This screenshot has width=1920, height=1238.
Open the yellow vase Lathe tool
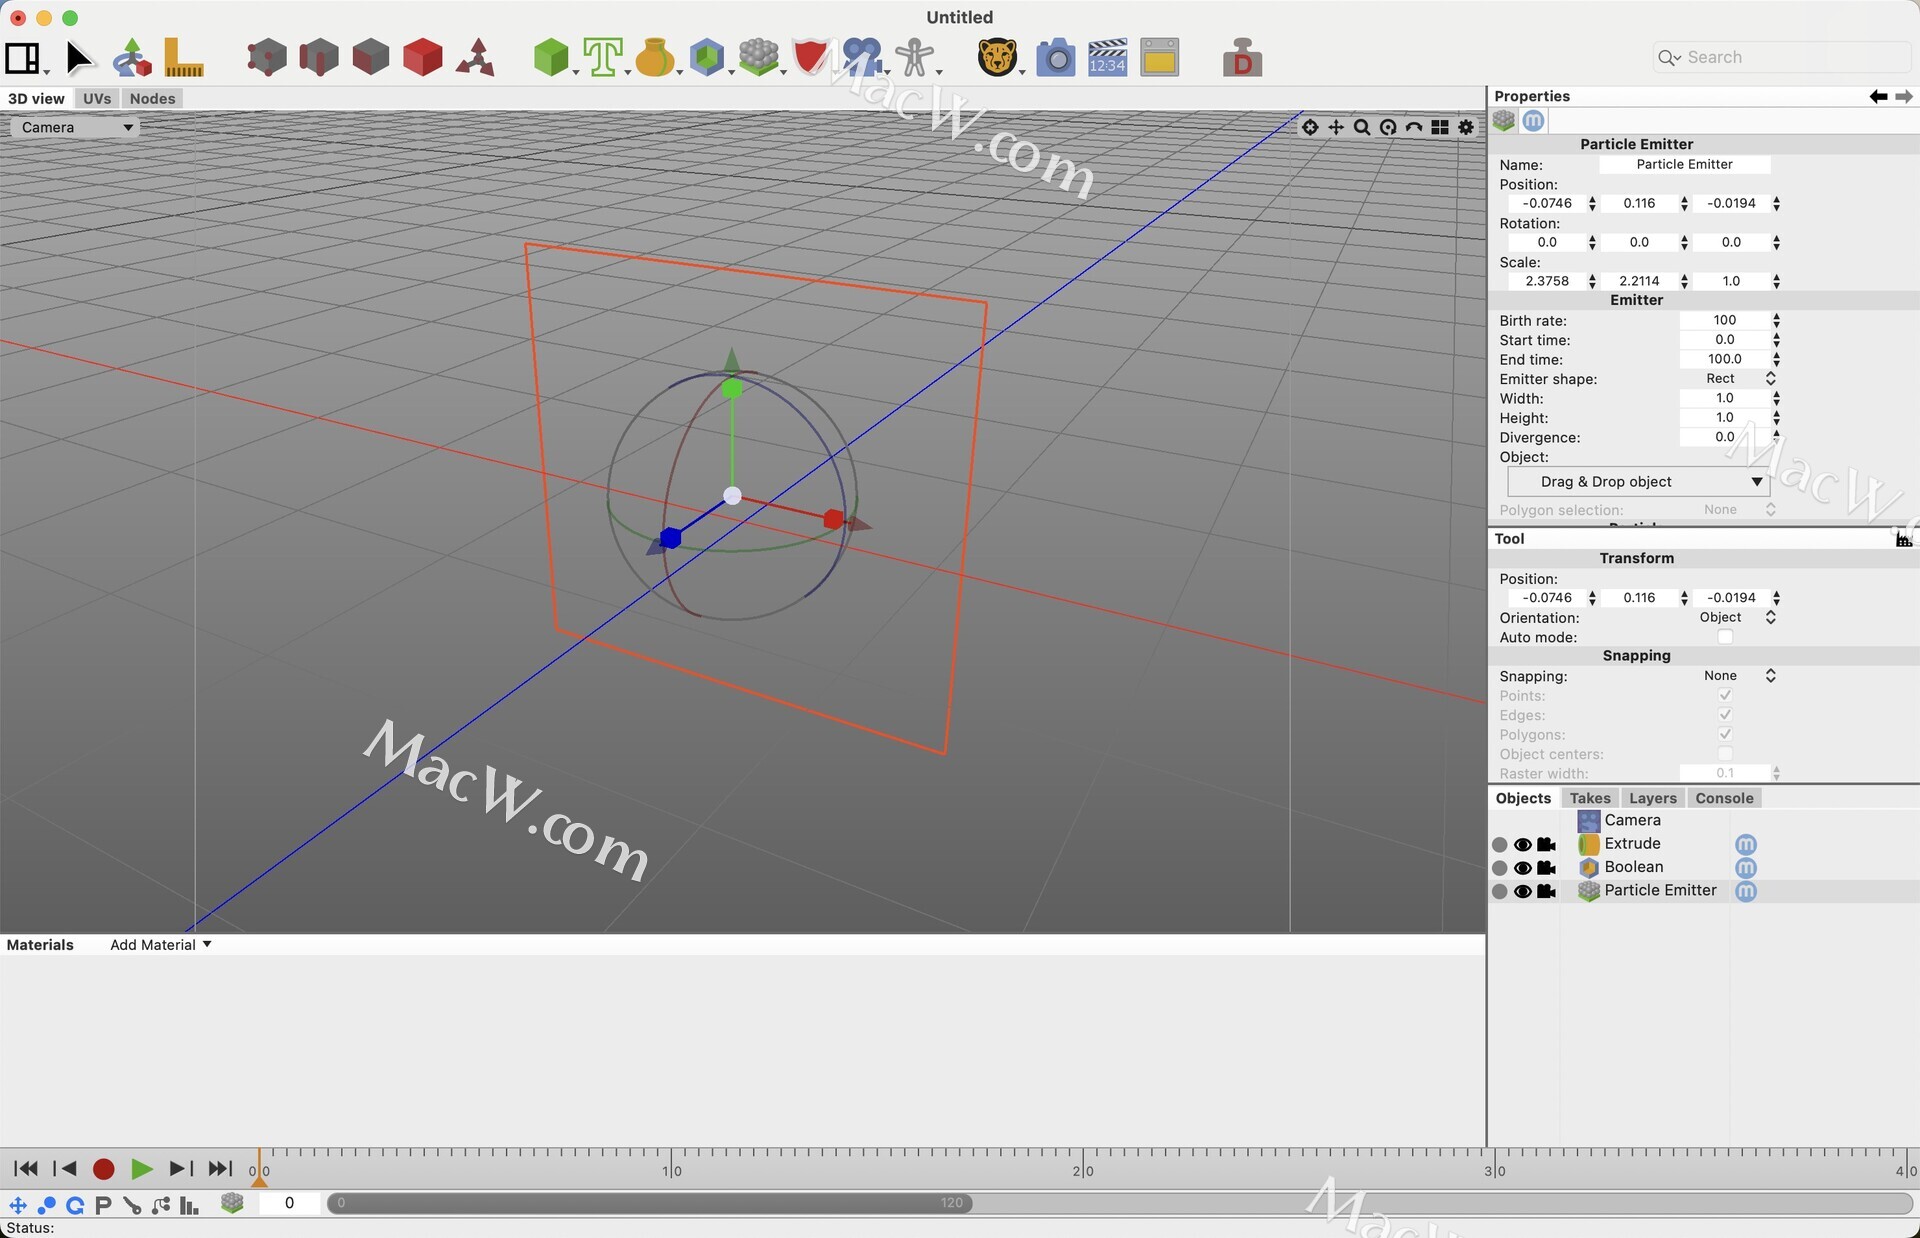click(x=654, y=58)
